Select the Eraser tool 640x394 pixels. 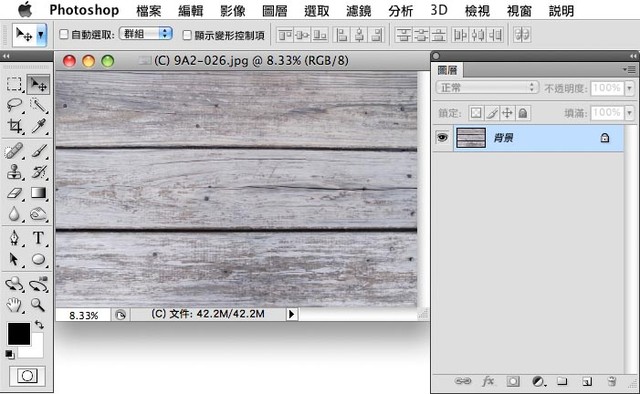14,193
